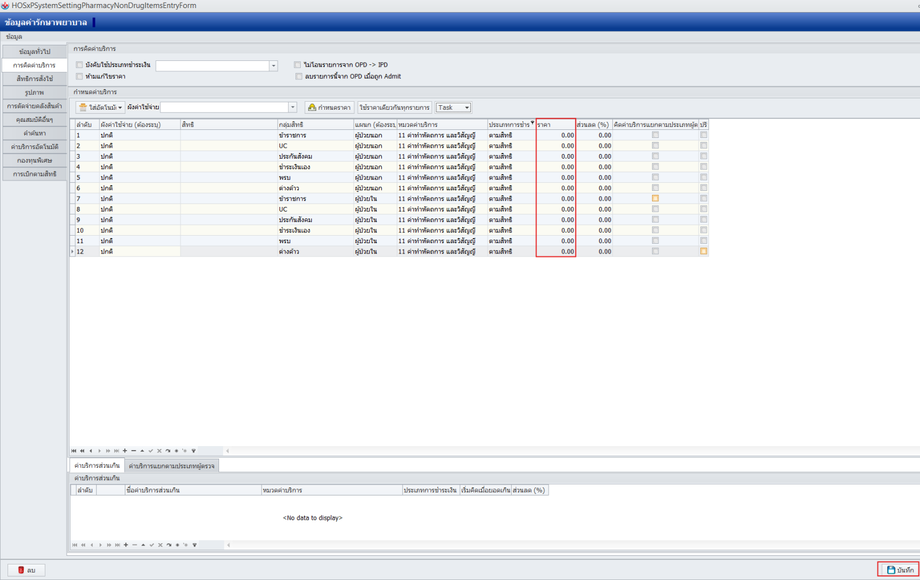Click the ลบ delete button
The width and height of the screenshot is (920, 580).
click(26, 570)
